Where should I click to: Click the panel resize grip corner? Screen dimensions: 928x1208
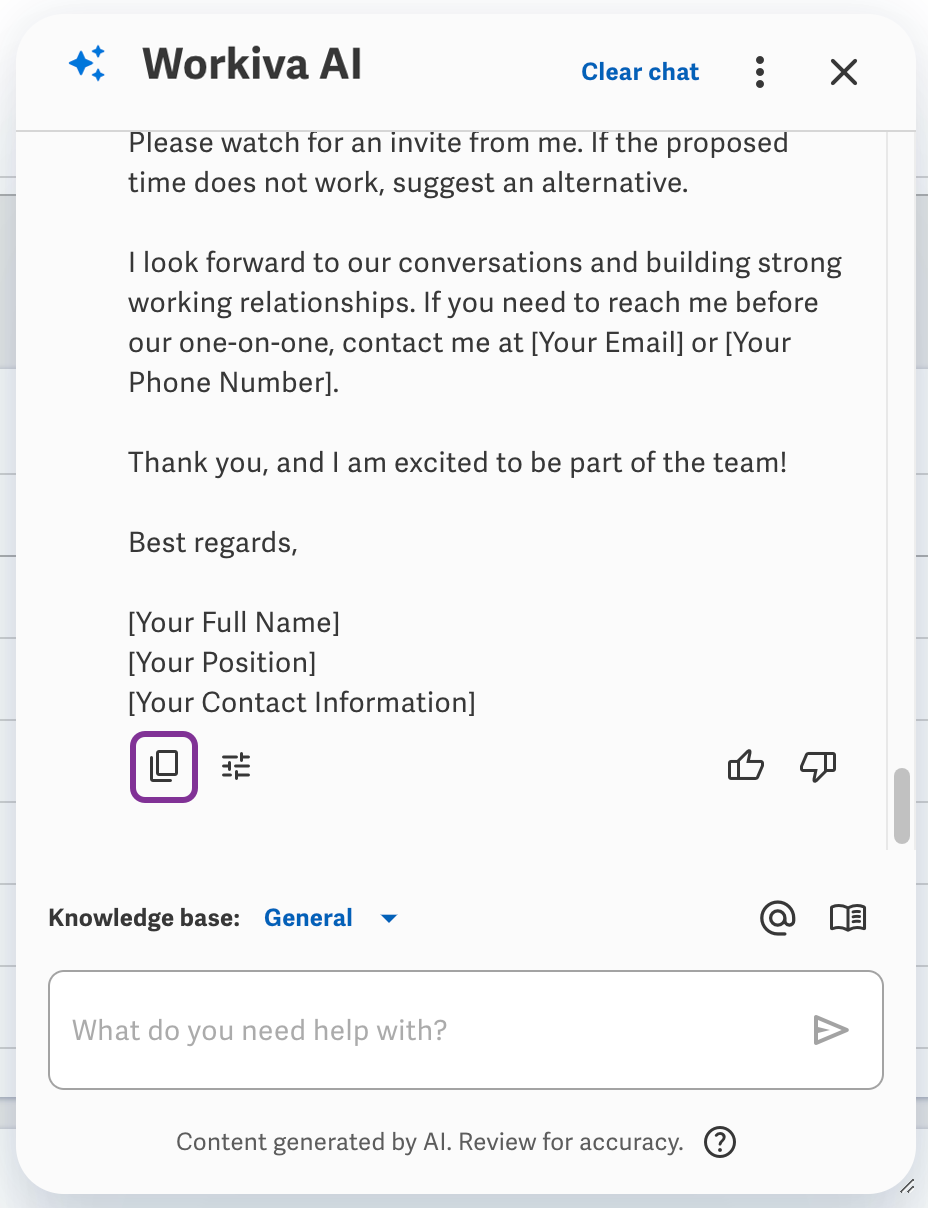pyautogui.click(x=907, y=1186)
